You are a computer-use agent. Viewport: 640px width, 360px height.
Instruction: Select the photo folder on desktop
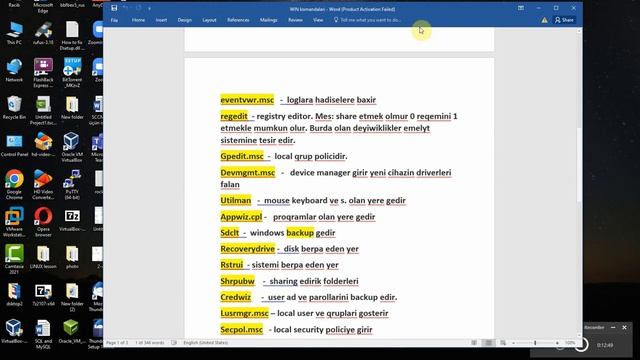click(72, 257)
